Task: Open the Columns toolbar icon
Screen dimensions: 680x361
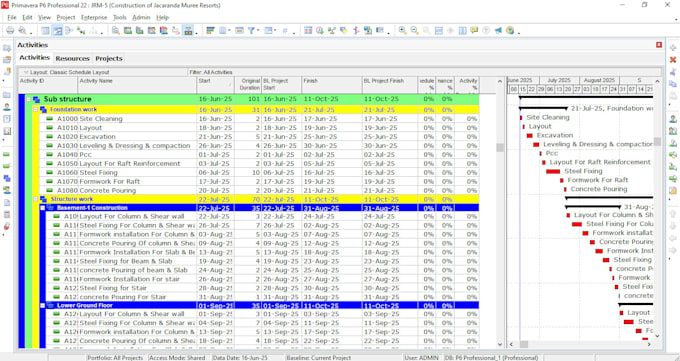Action: (x=223, y=30)
